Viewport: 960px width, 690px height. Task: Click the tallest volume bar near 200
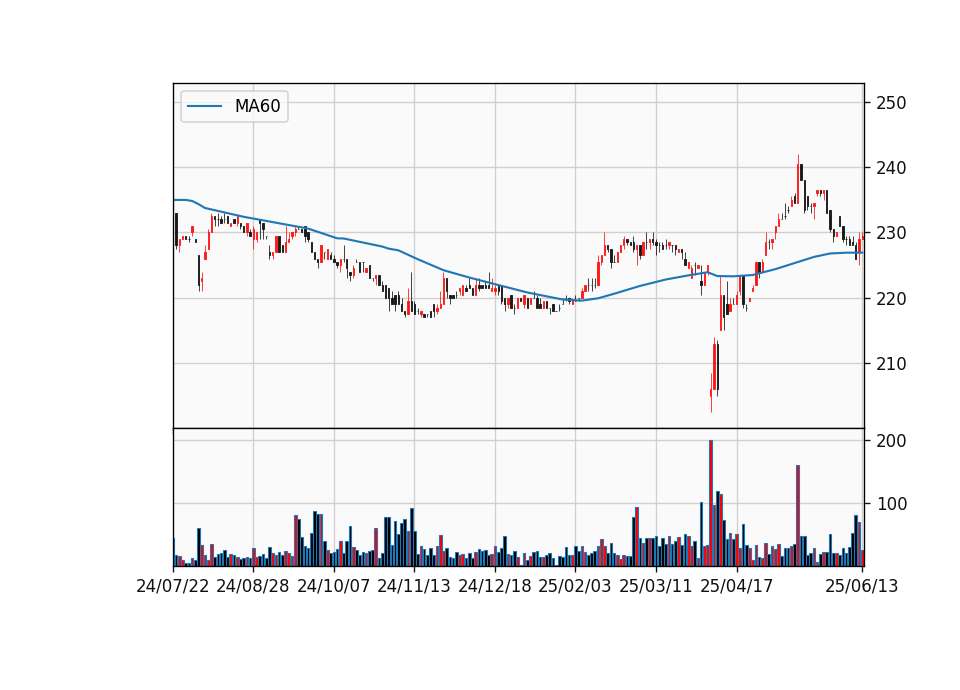pyautogui.click(x=711, y=503)
